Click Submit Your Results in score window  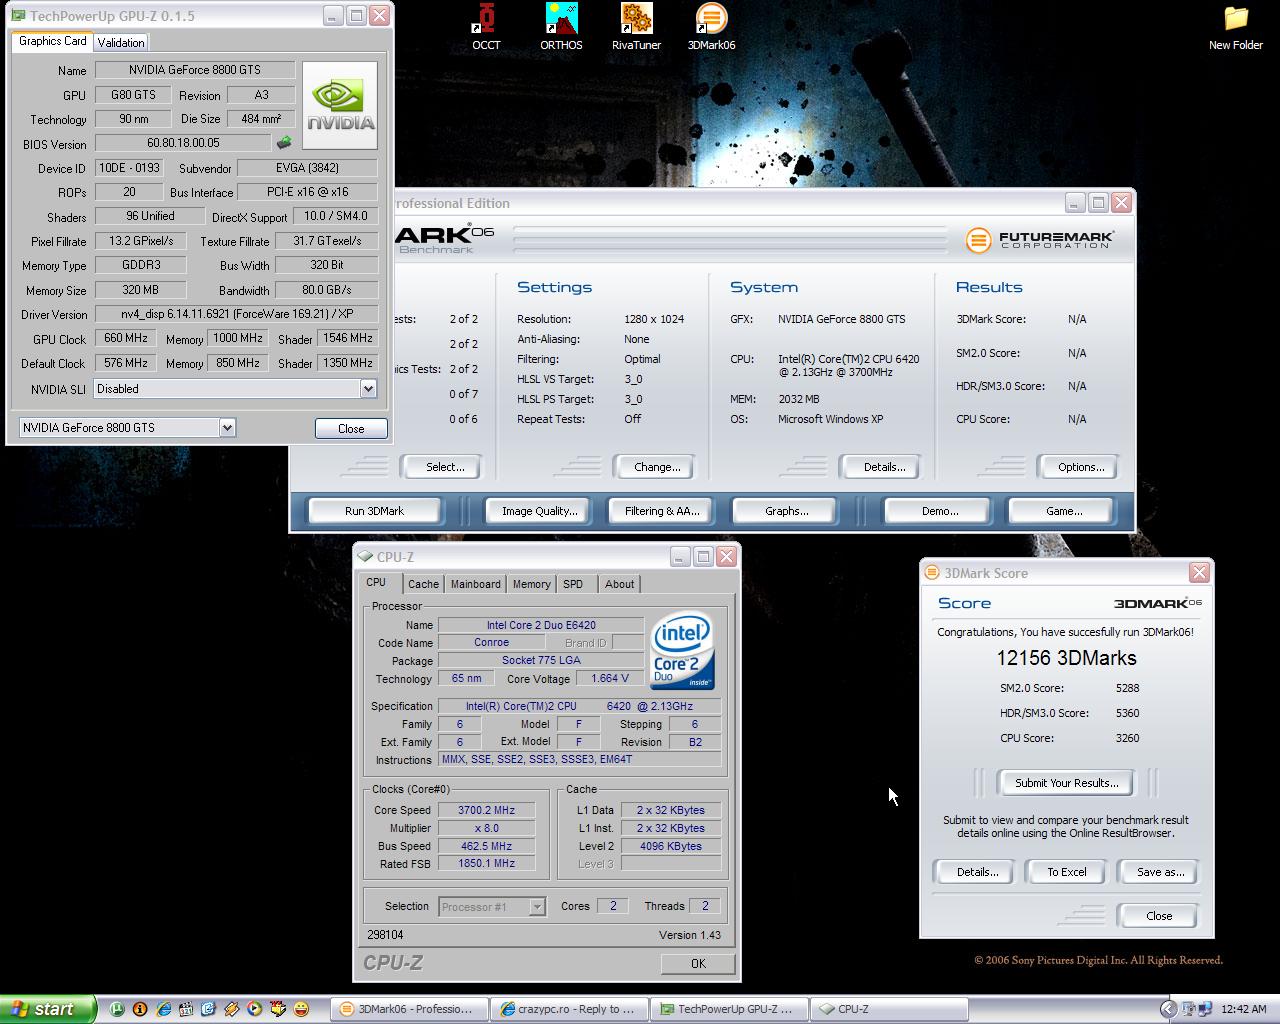1066,783
